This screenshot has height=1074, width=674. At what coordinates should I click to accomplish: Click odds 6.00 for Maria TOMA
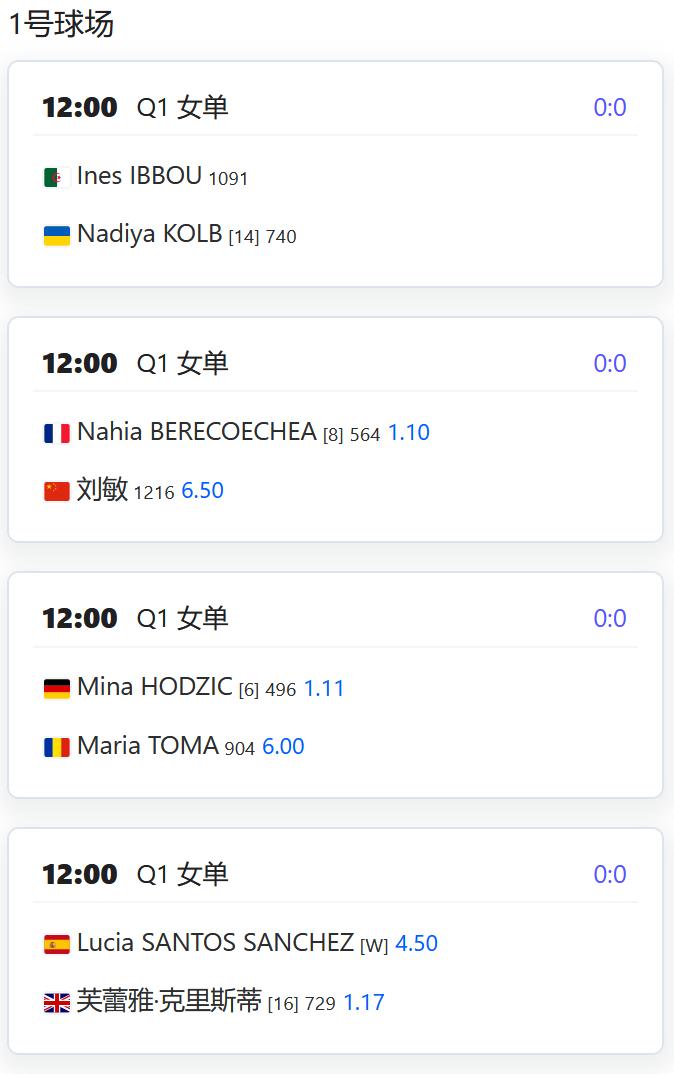(x=283, y=746)
